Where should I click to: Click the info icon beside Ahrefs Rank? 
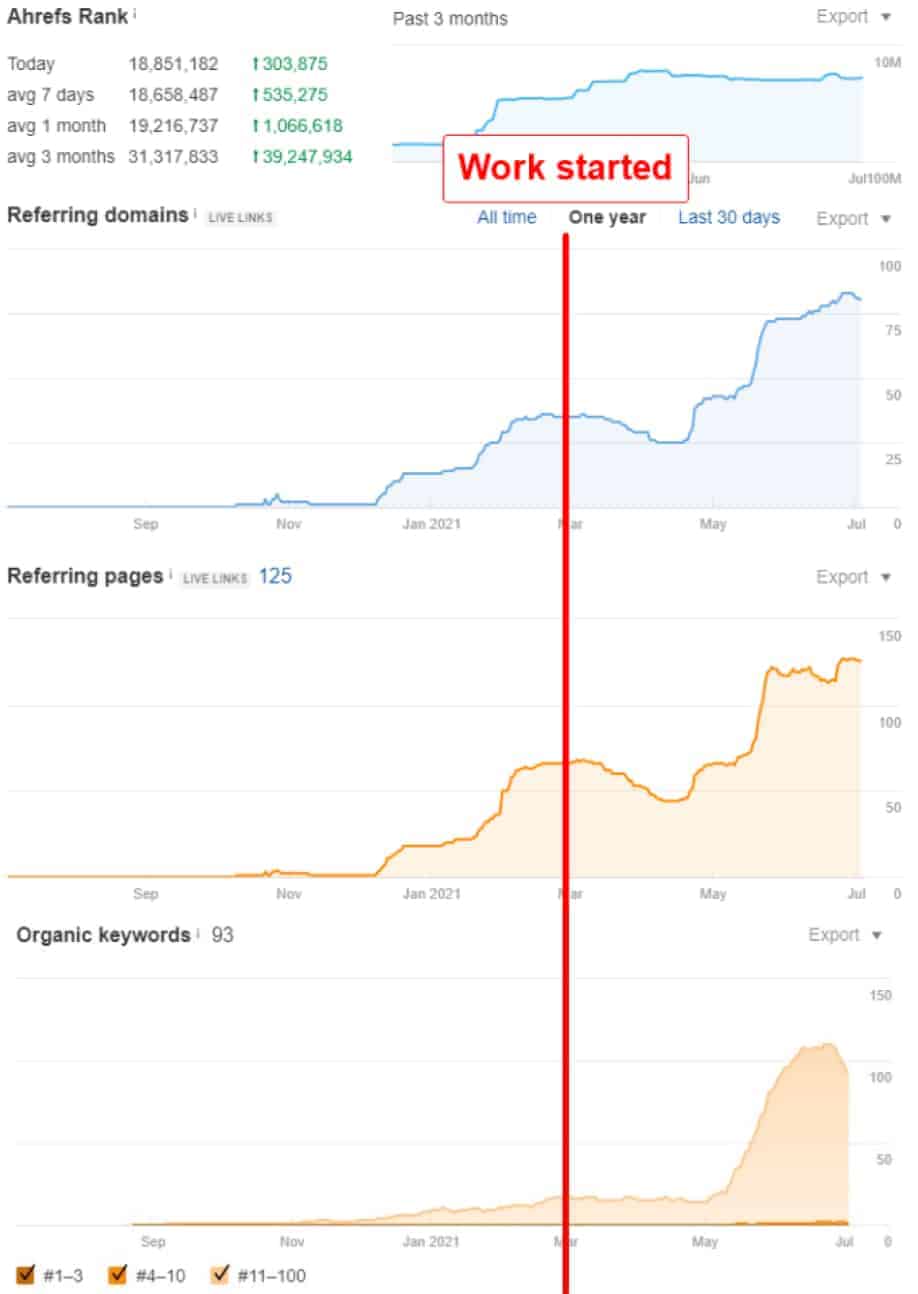[x=135, y=15]
